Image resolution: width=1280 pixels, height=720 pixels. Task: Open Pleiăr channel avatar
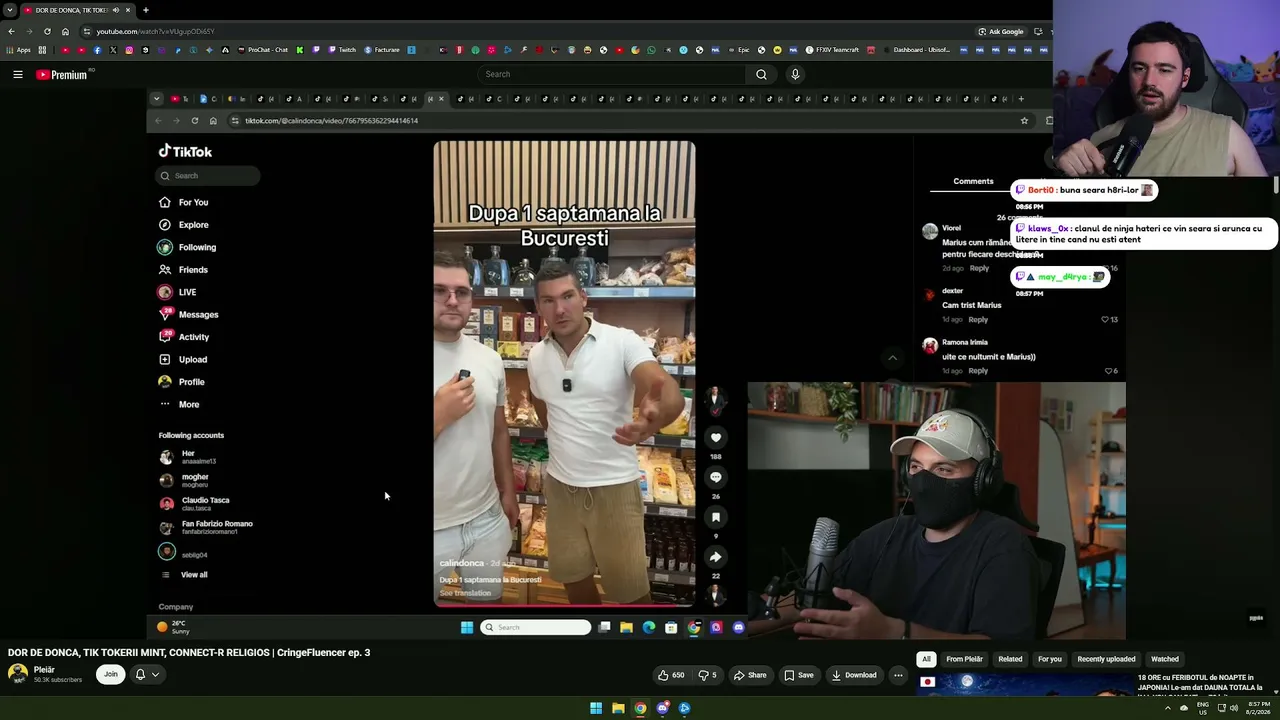tap(18, 674)
